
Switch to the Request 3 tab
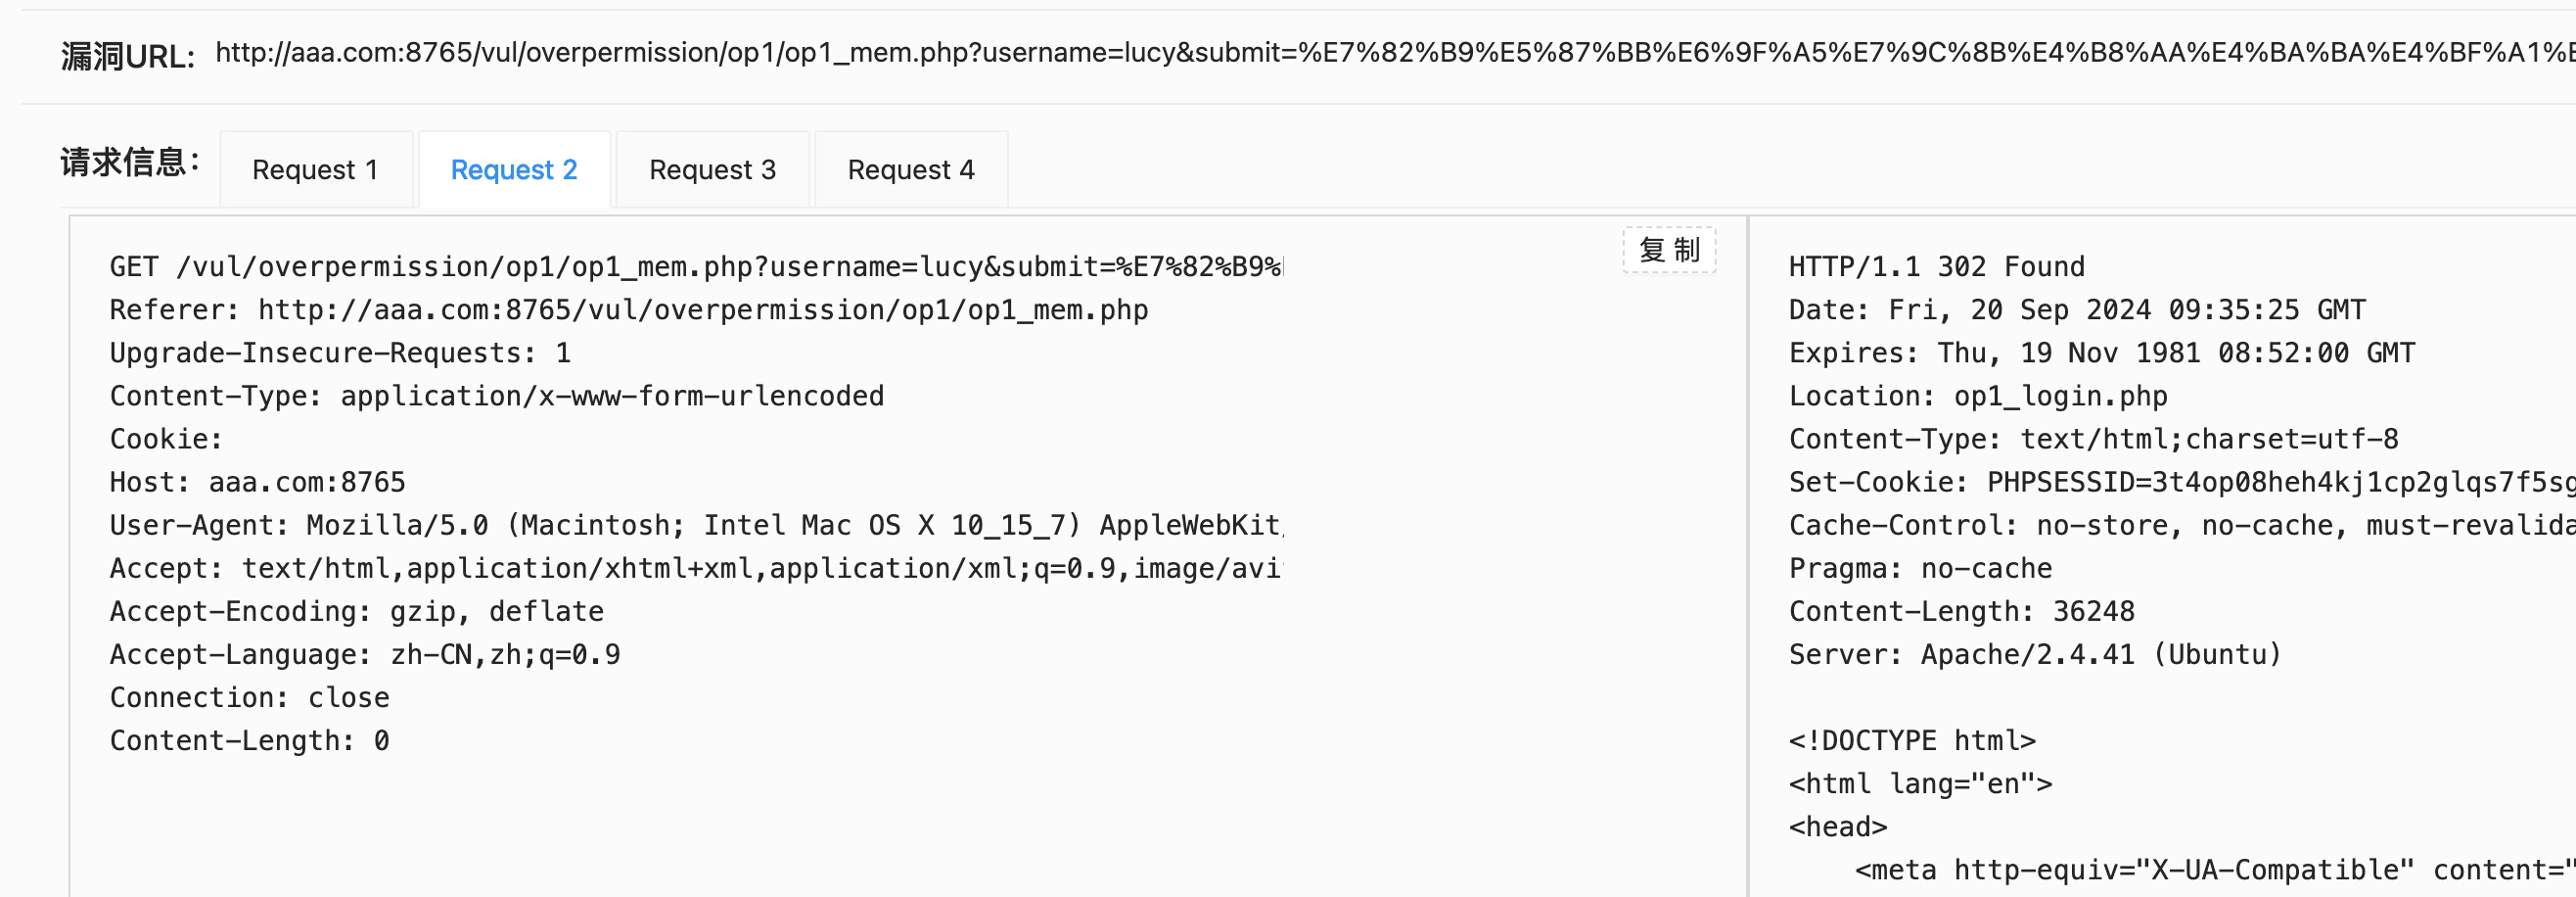pyautogui.click(x=712, y=170)
